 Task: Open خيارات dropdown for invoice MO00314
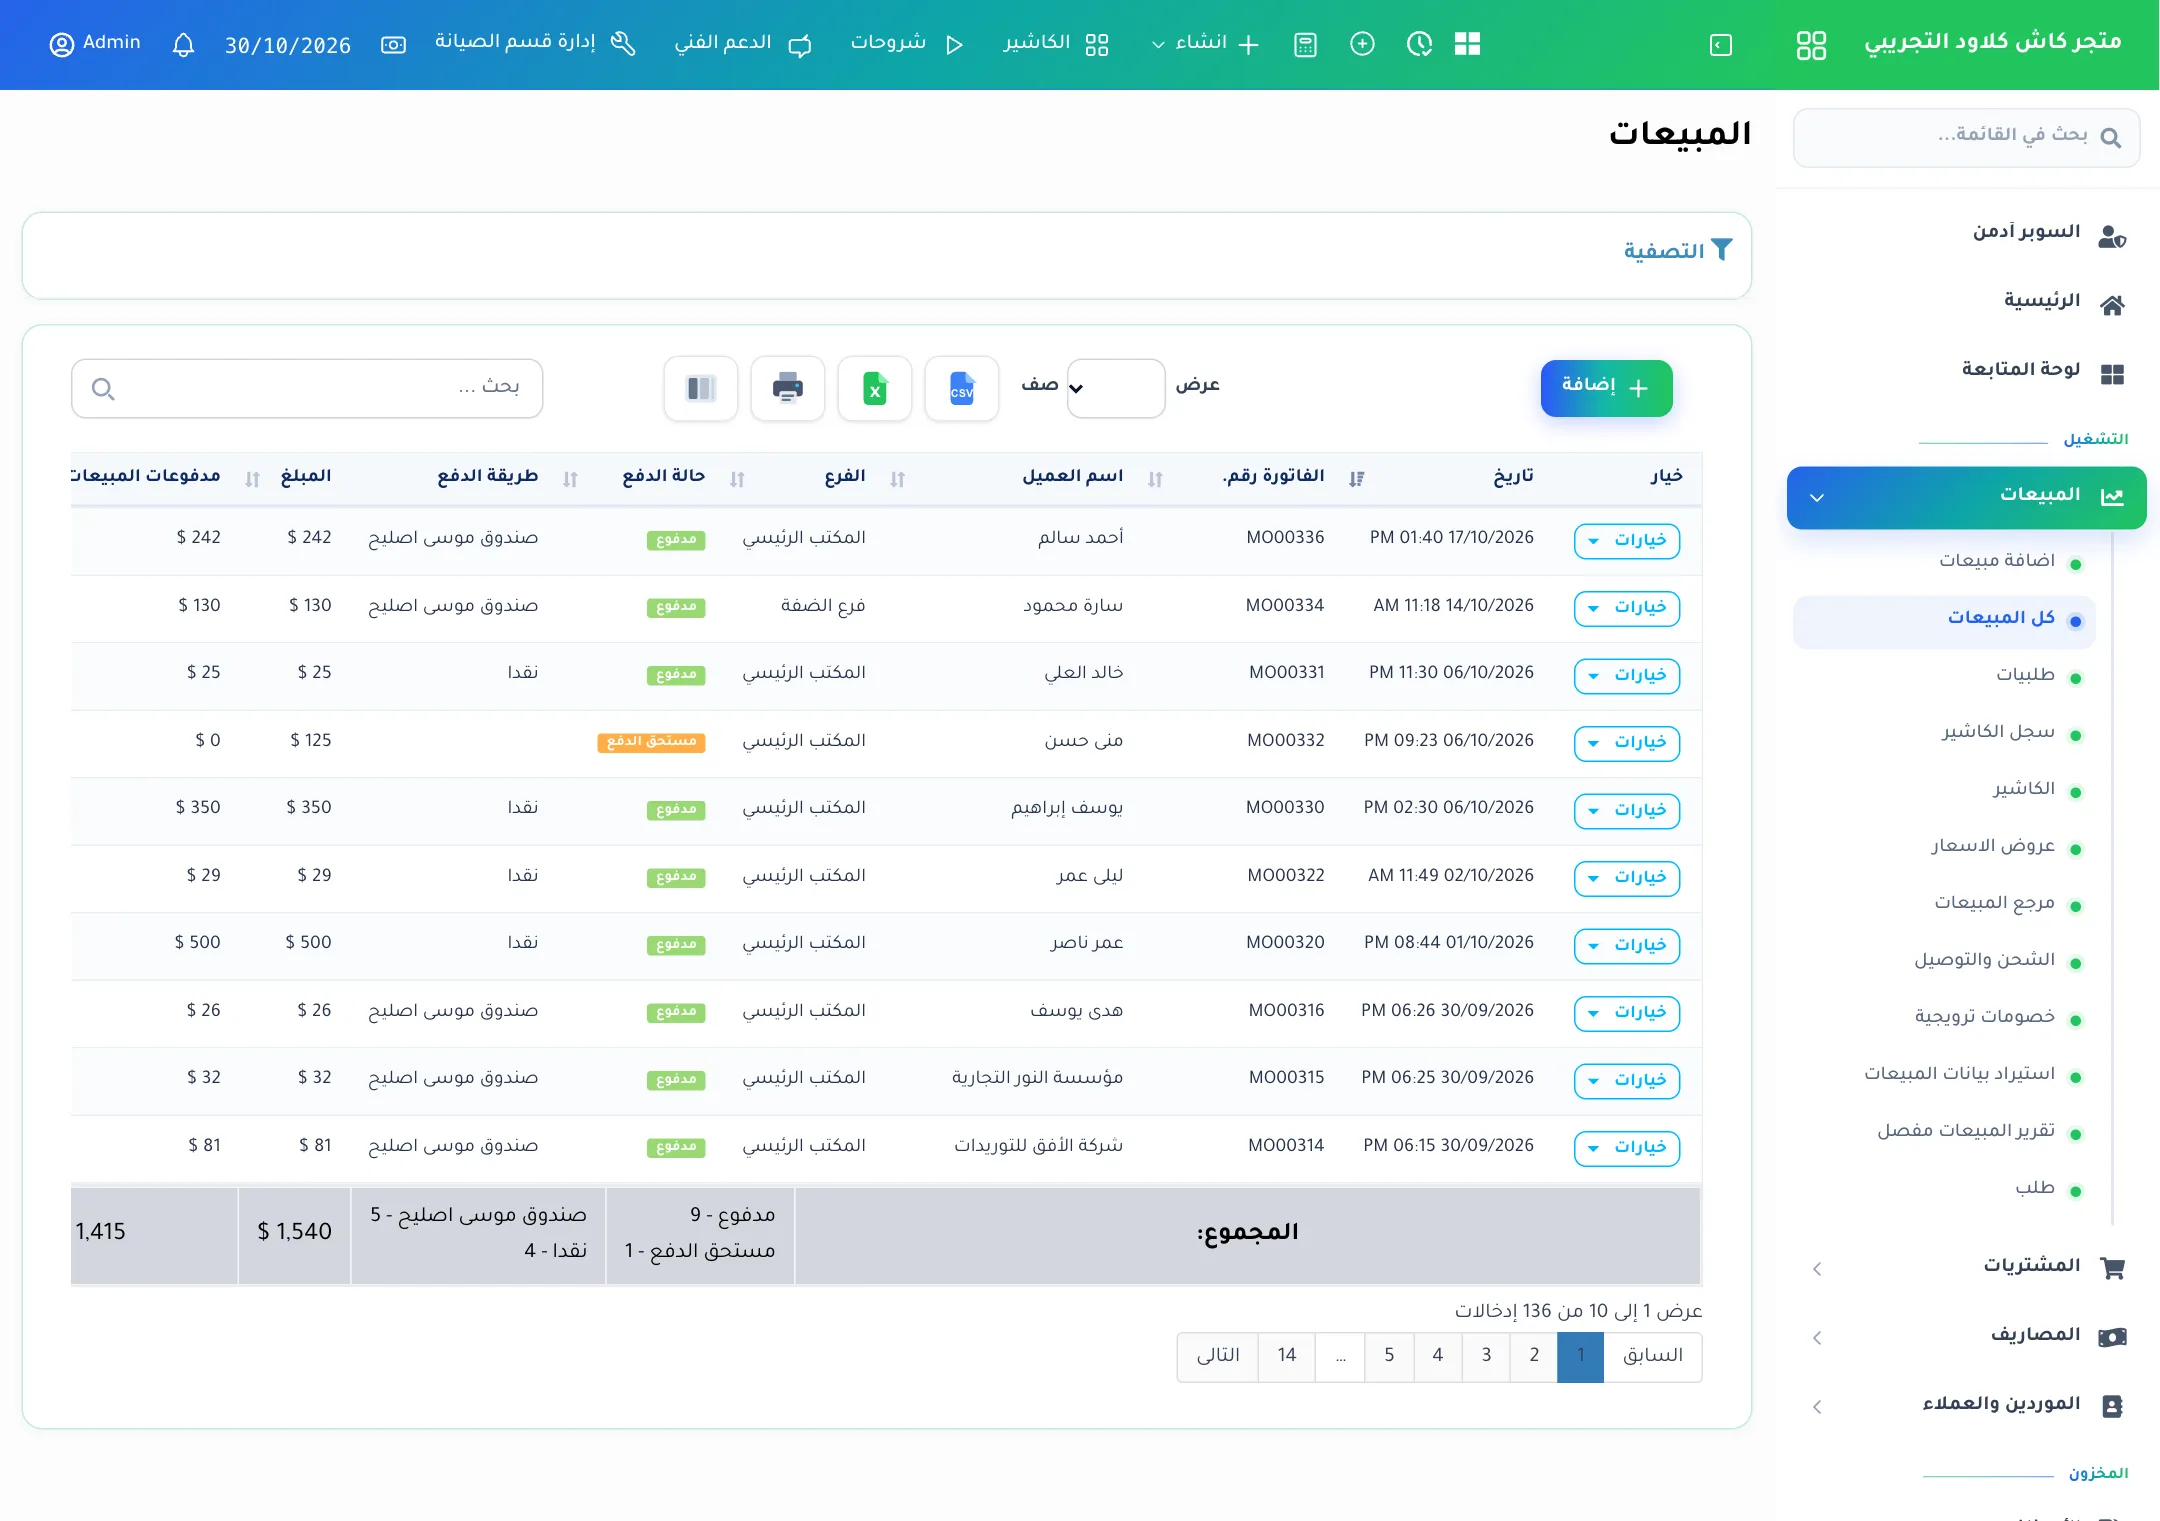point(1626,1147)
